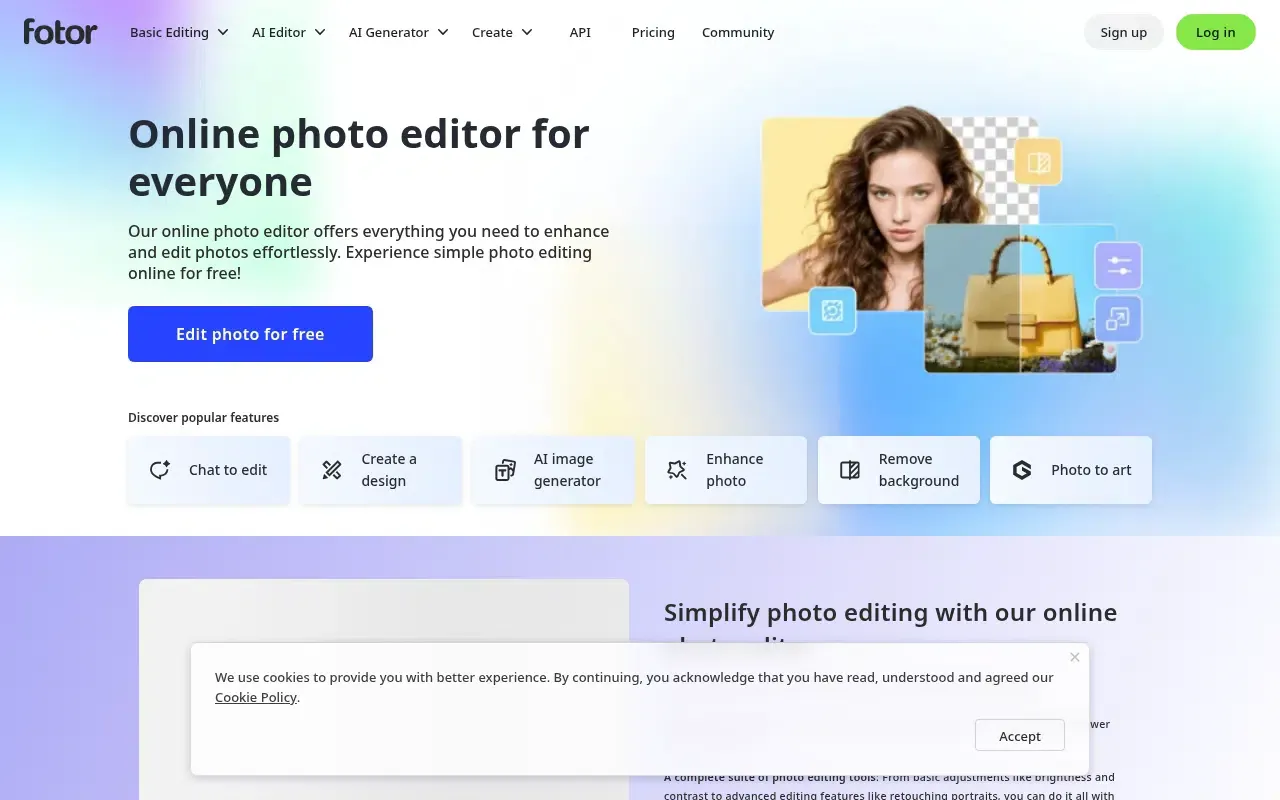Go to the Community page
1280x800 pixels.
pyautogui.click(x=738, y=32)
